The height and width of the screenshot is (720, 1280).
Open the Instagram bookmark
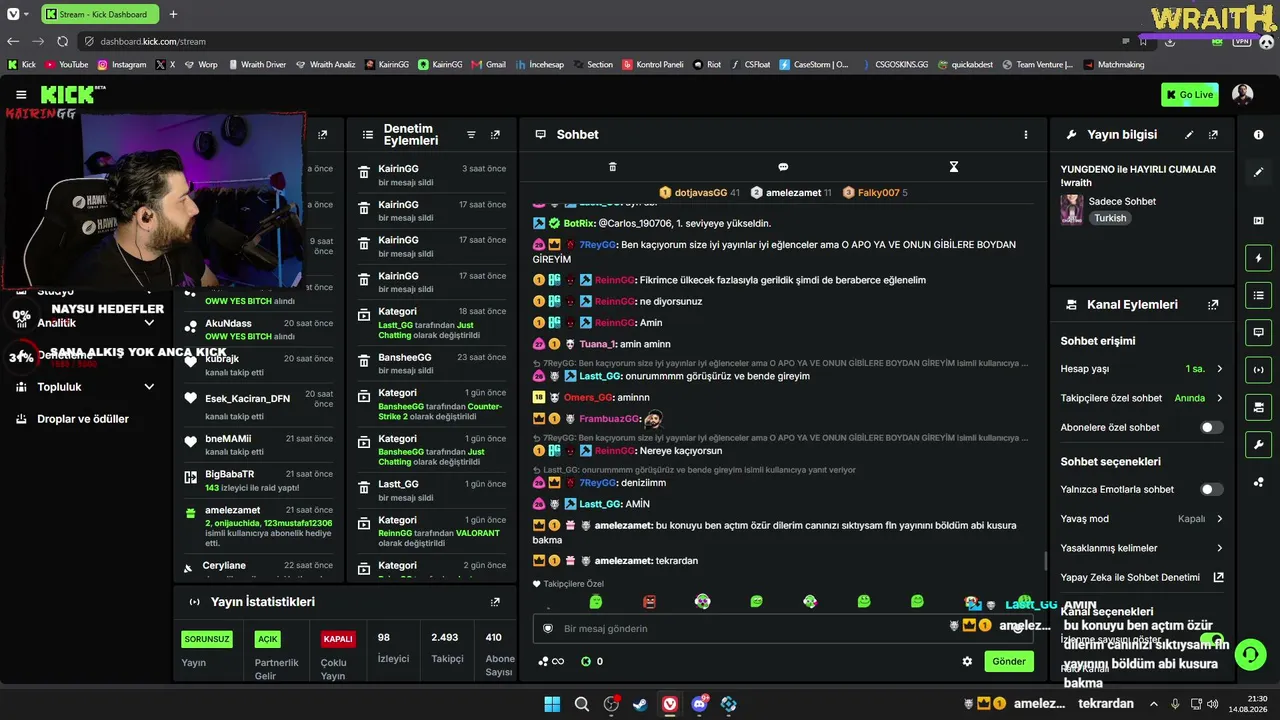122,64
